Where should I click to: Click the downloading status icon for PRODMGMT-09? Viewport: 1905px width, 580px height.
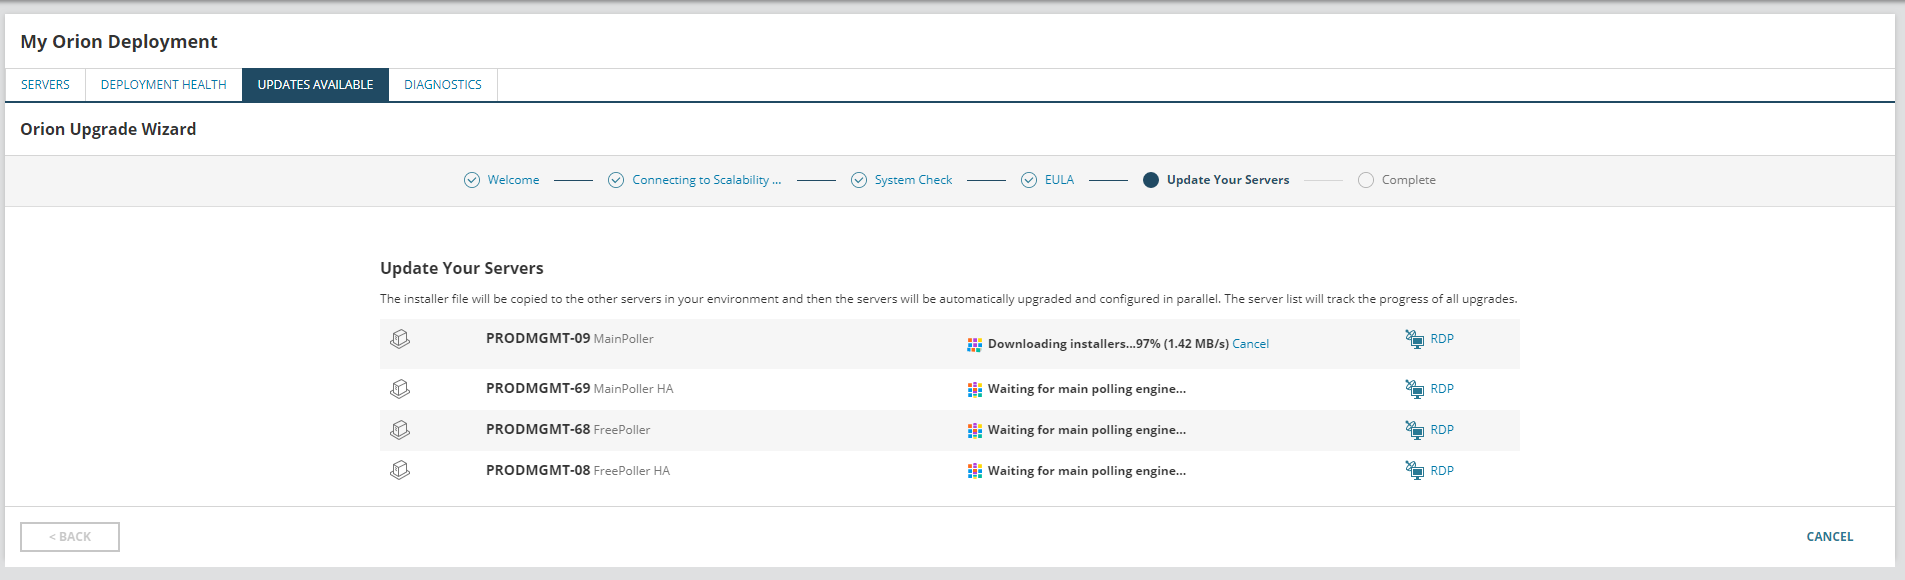[x=974, y=345]
